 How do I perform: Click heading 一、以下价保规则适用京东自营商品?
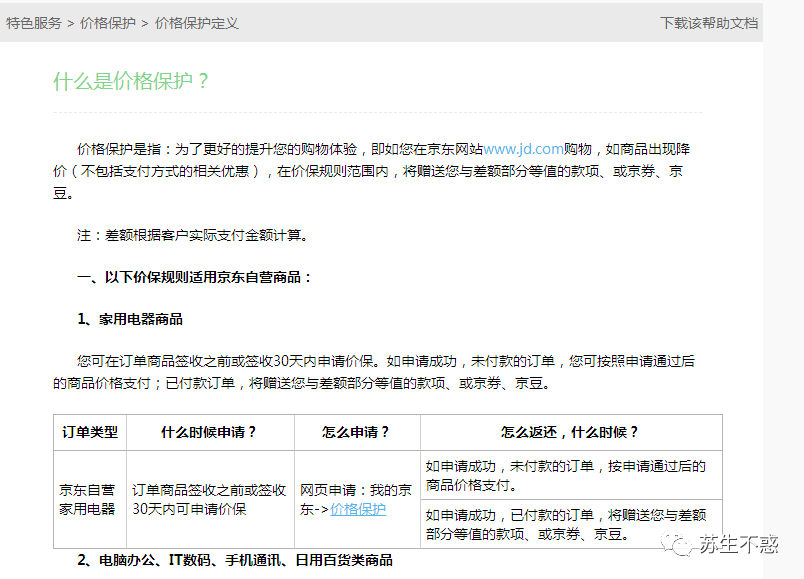(195, 277)
